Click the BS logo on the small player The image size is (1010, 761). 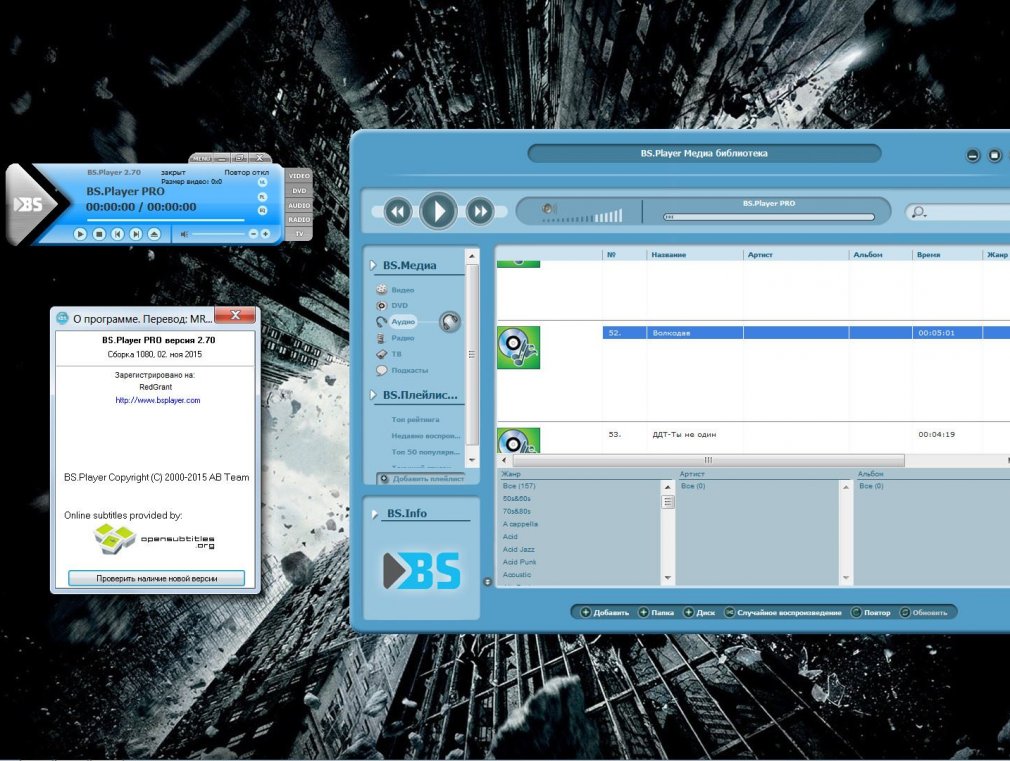[x=28, y=204]
